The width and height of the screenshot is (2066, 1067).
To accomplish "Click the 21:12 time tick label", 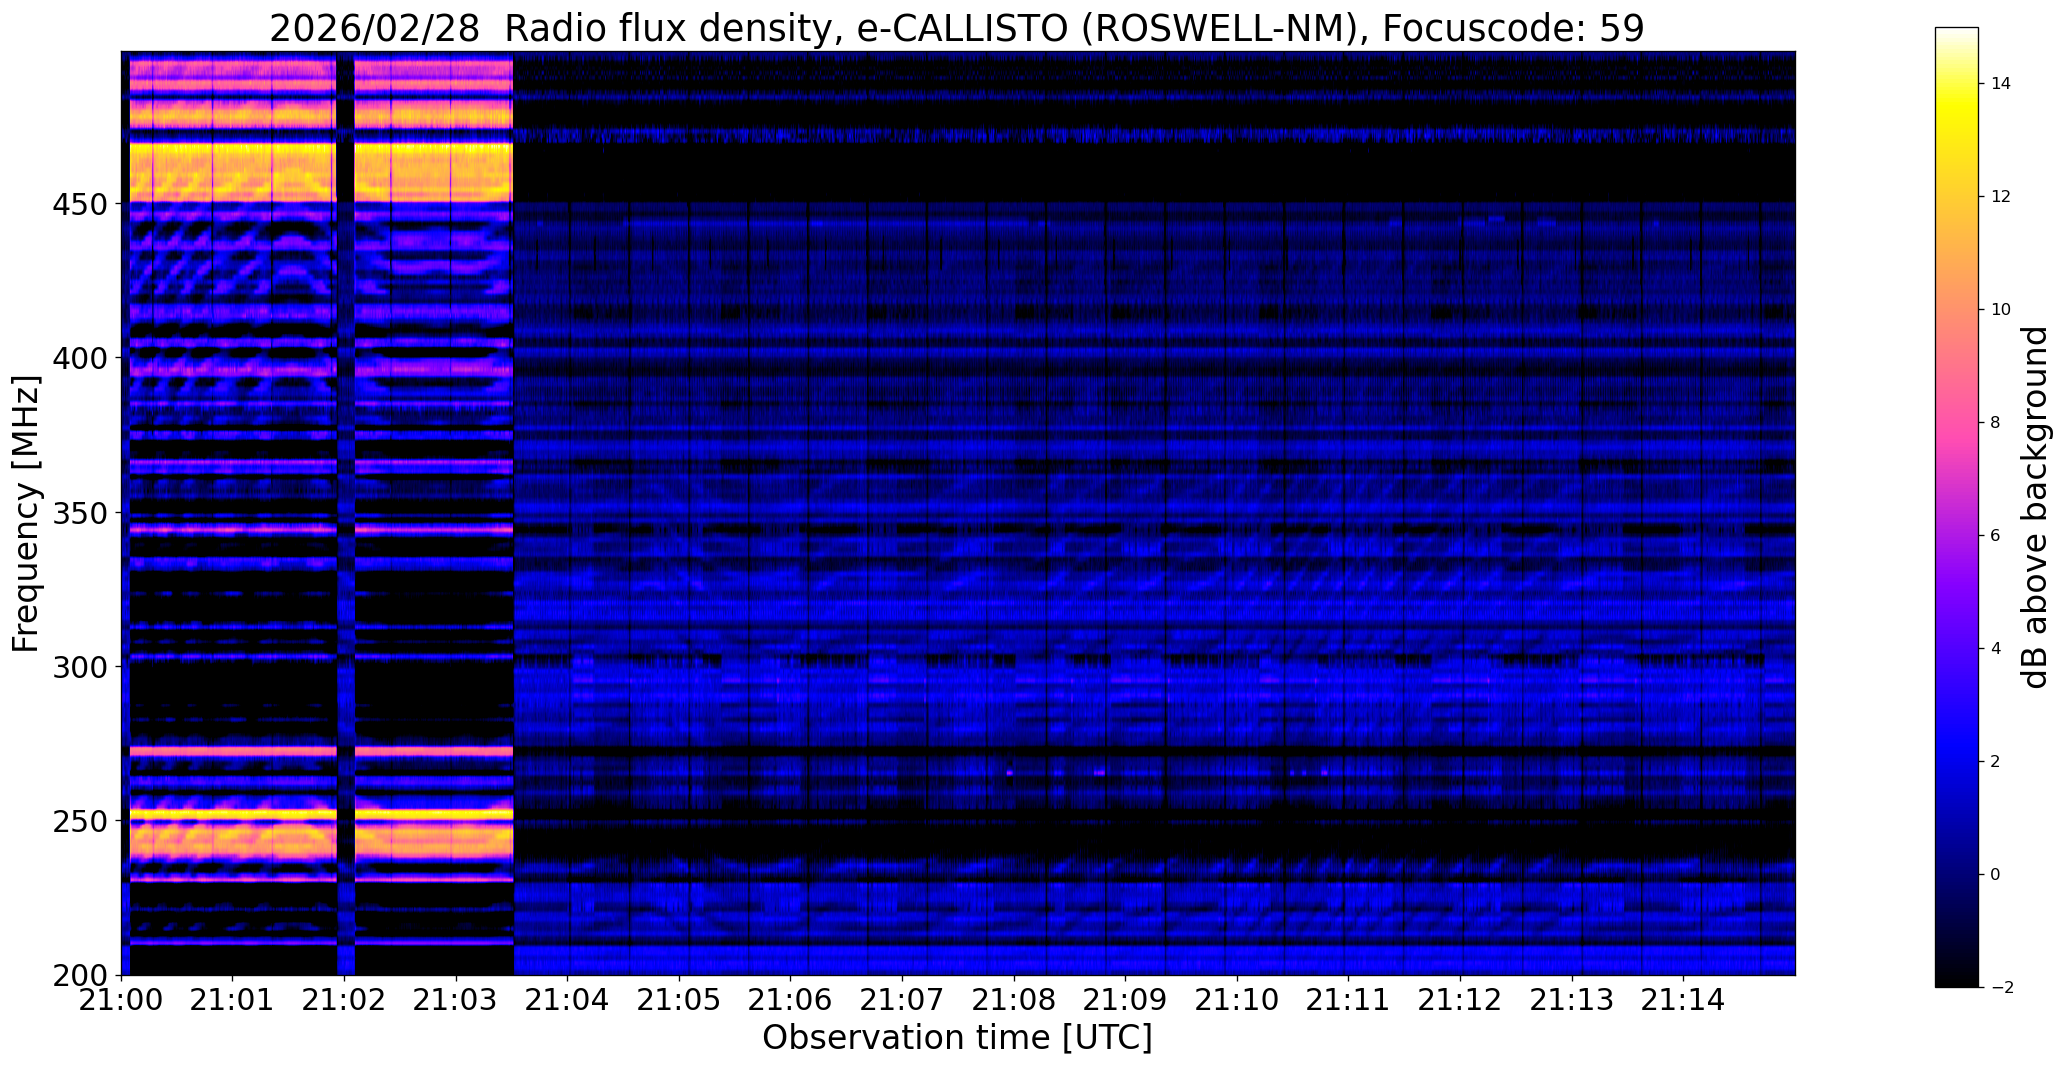I will click(1461, 999).
